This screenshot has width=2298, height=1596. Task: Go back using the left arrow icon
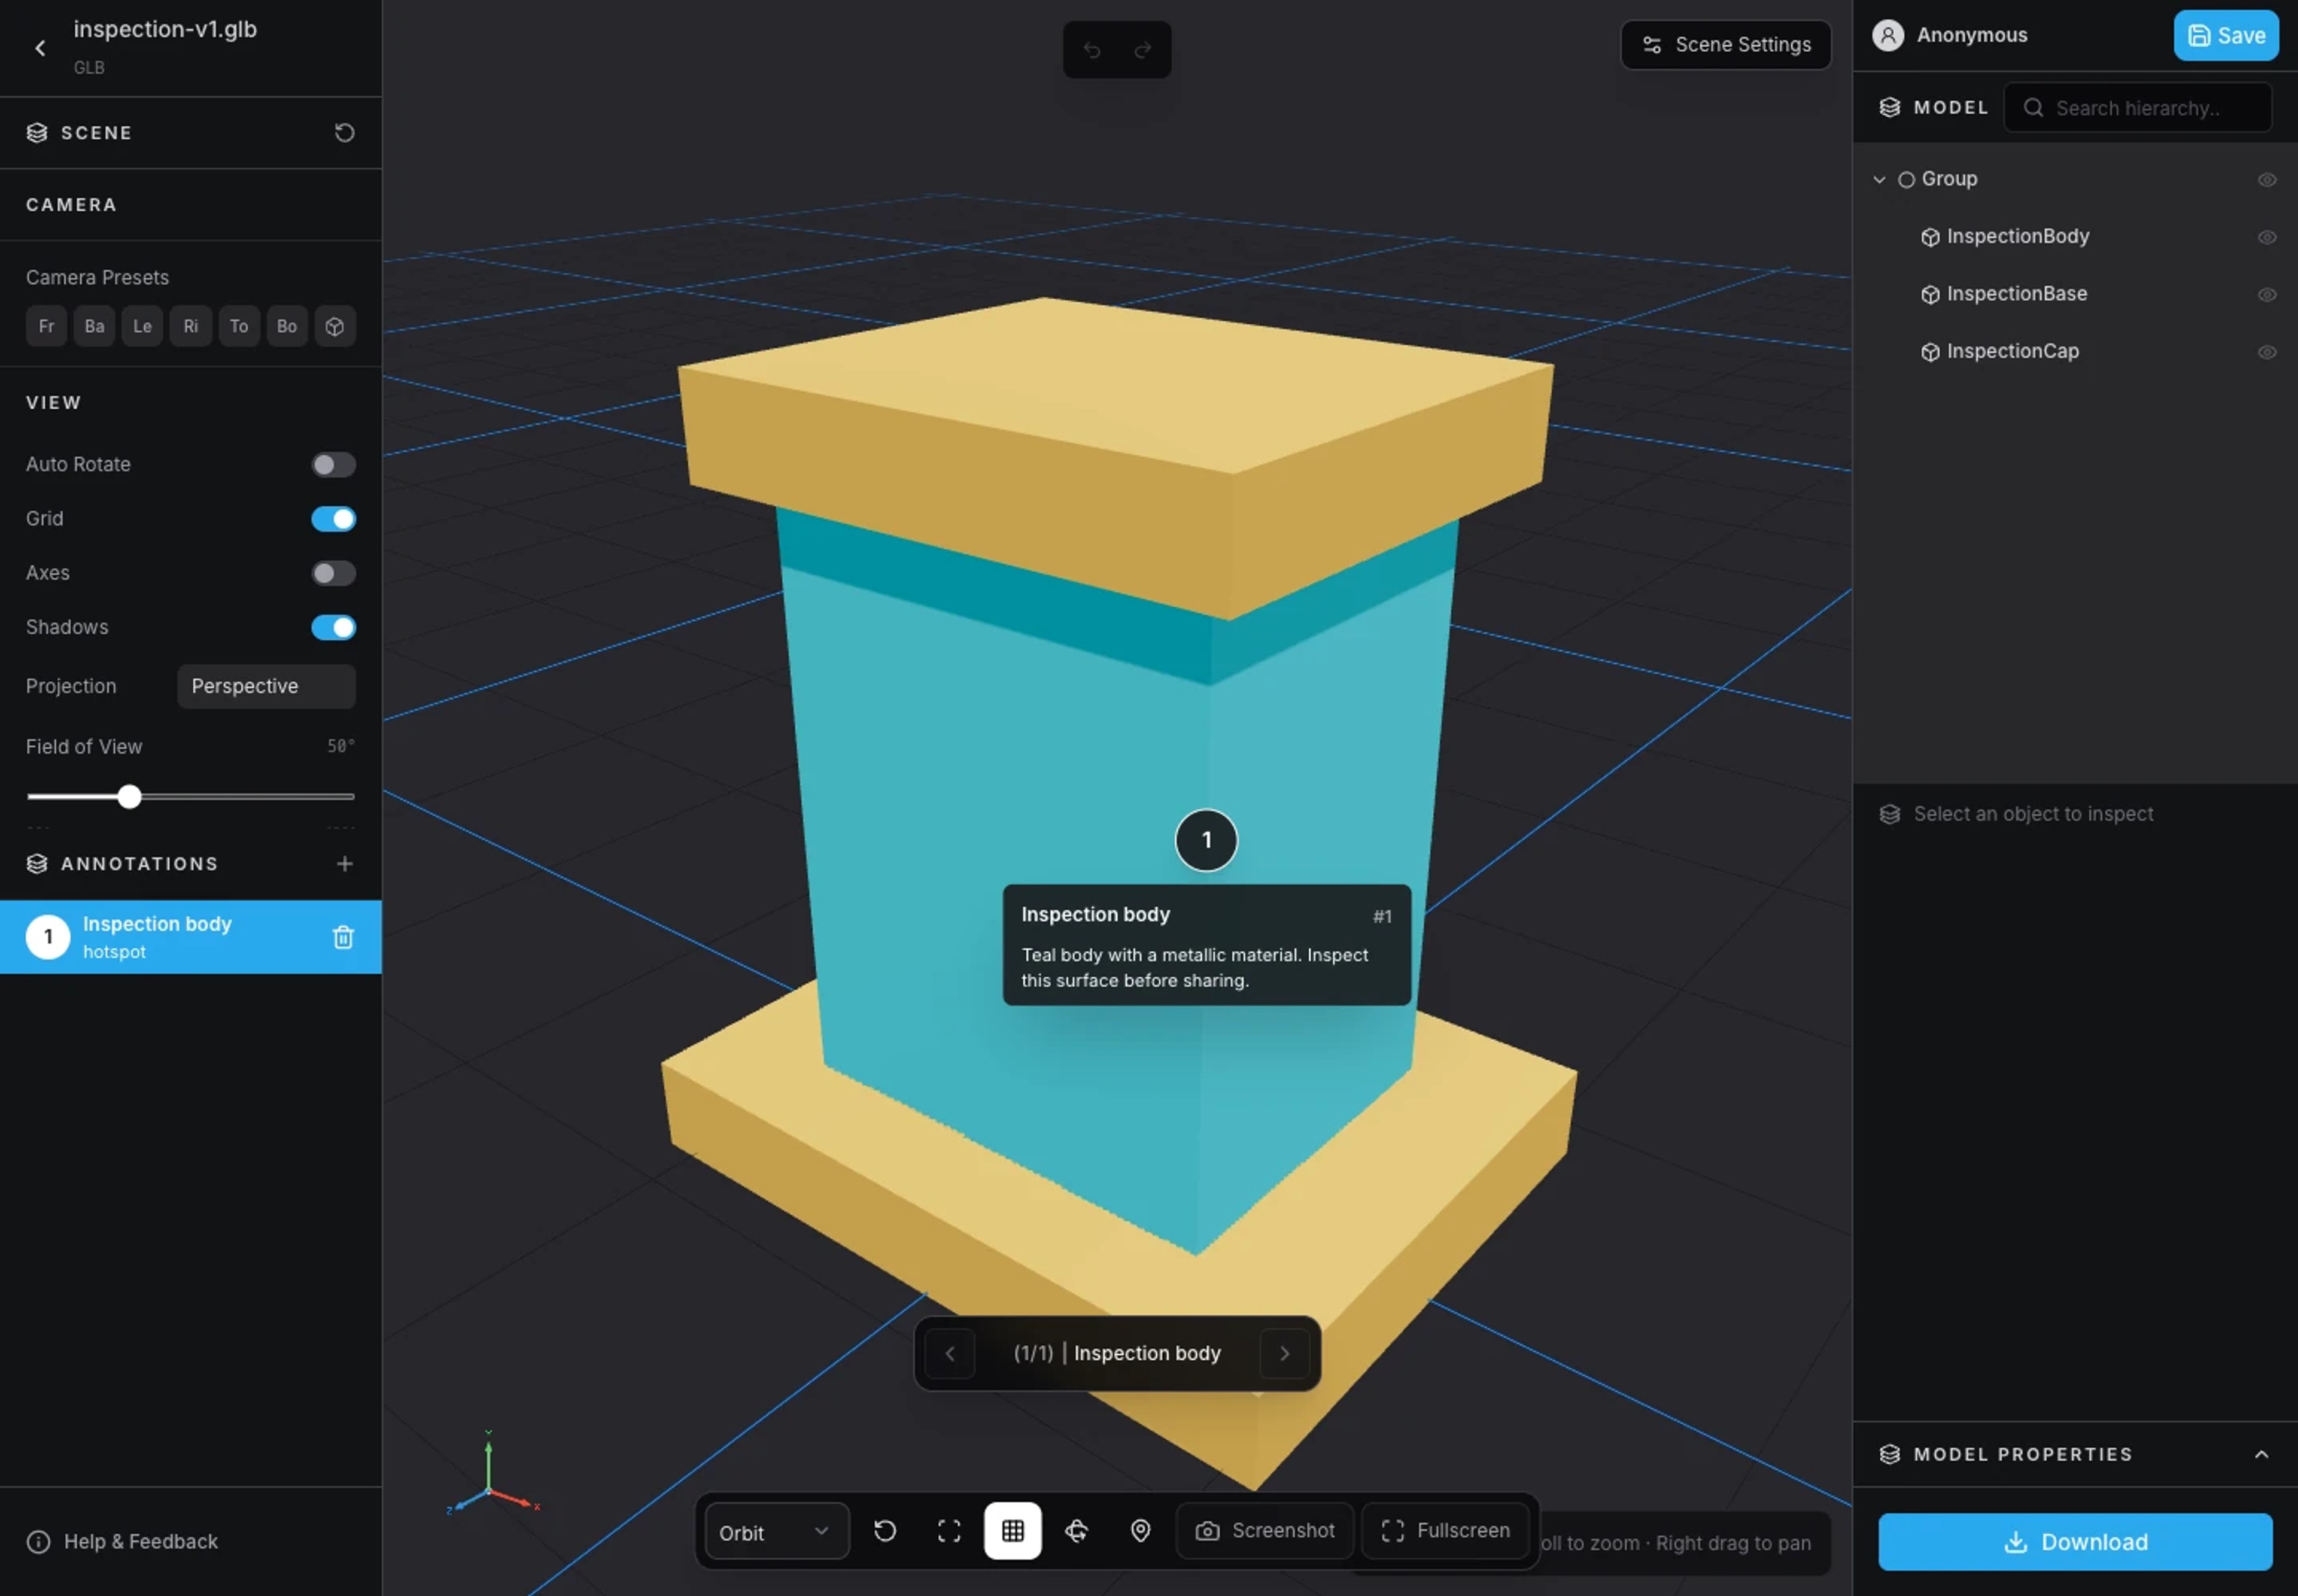pos(40,48)
